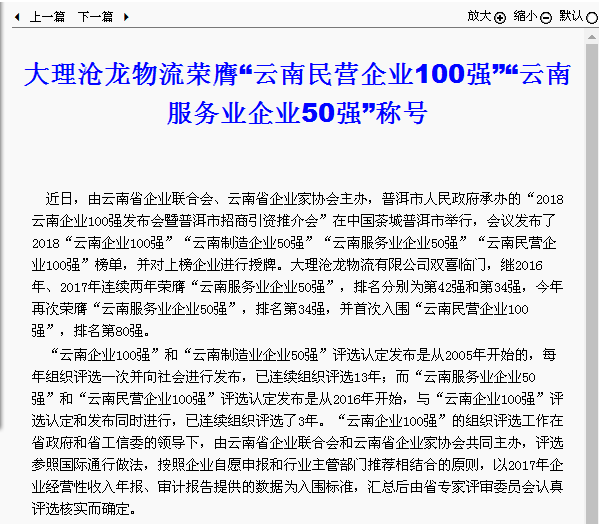The width and height of the screenshot is (599, 524).
Task: Click the minus circle icon next to 缩小
Action: (x=546, y=18)
